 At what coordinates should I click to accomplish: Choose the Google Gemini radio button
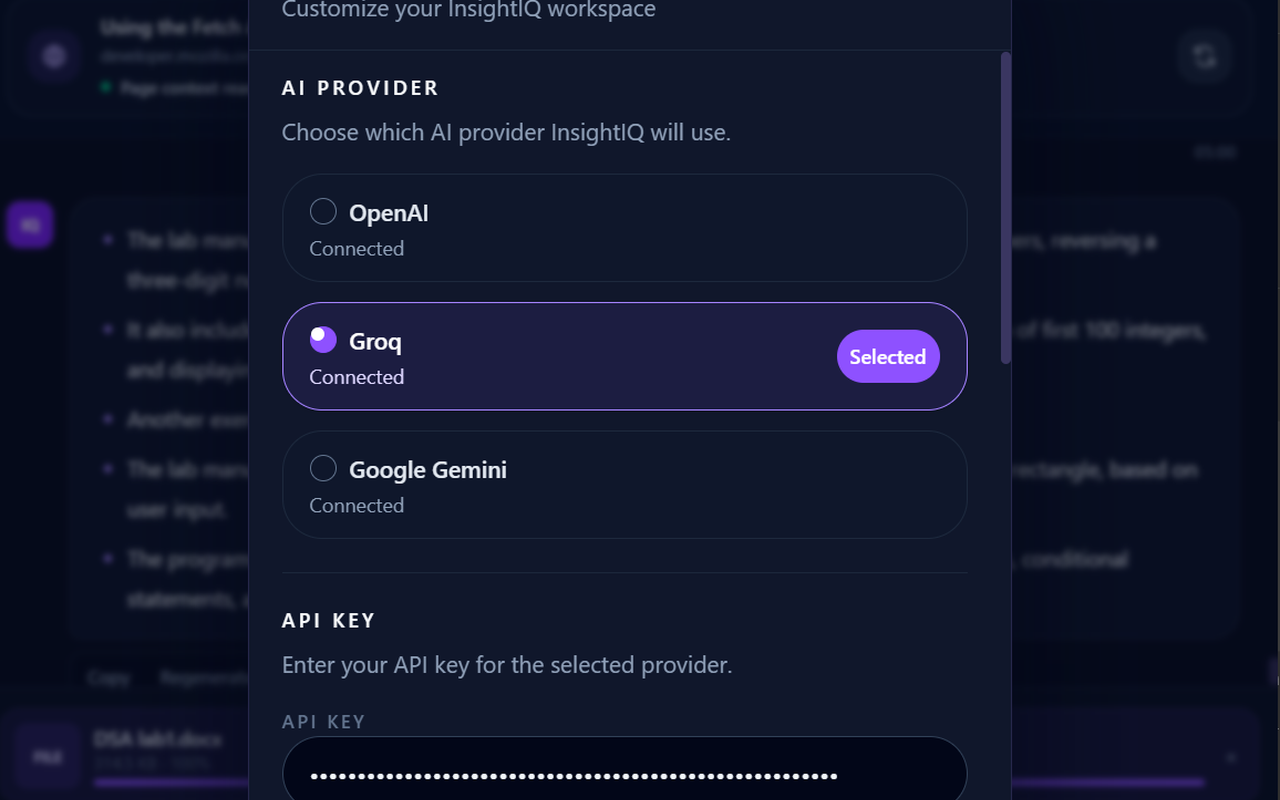(x=323, y=467)
